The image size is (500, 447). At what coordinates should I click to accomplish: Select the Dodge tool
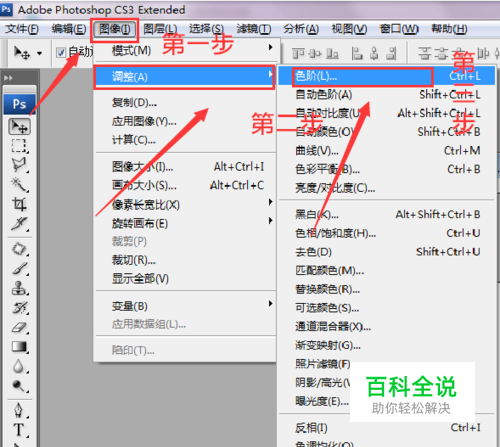tap(19, 386)
